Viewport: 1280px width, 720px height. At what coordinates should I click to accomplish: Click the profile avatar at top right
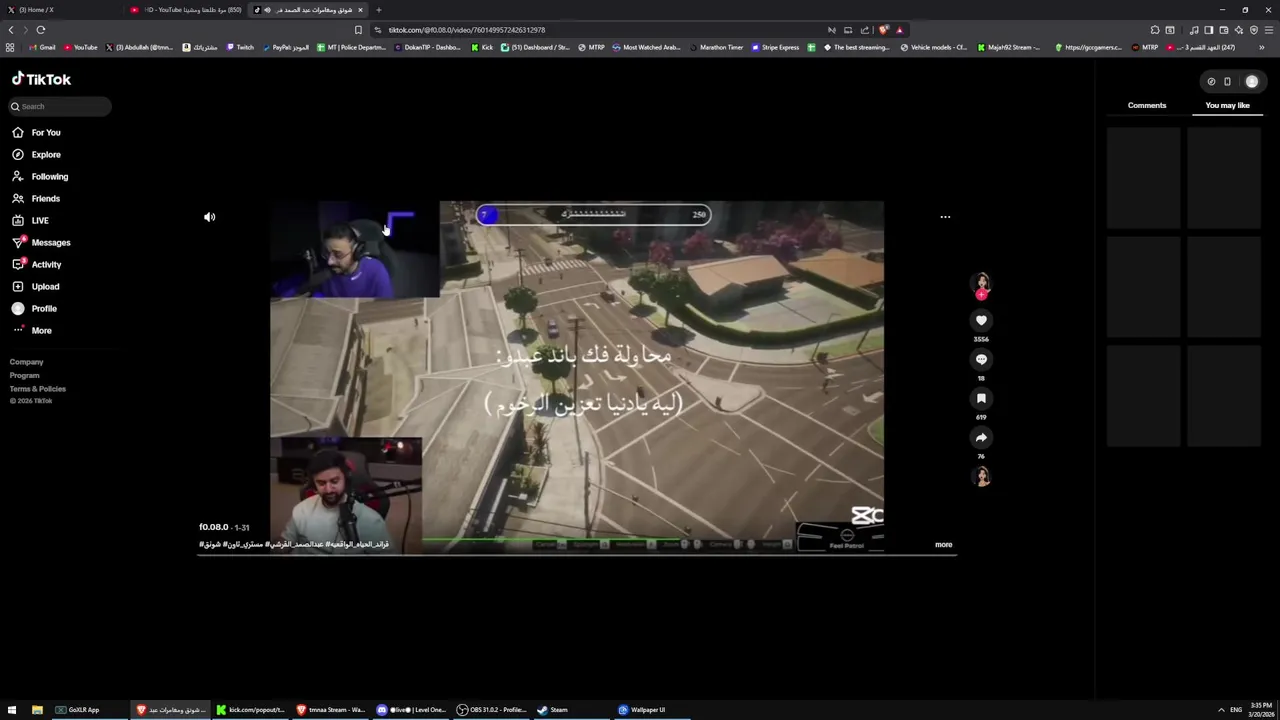[x=1251, y=82]
